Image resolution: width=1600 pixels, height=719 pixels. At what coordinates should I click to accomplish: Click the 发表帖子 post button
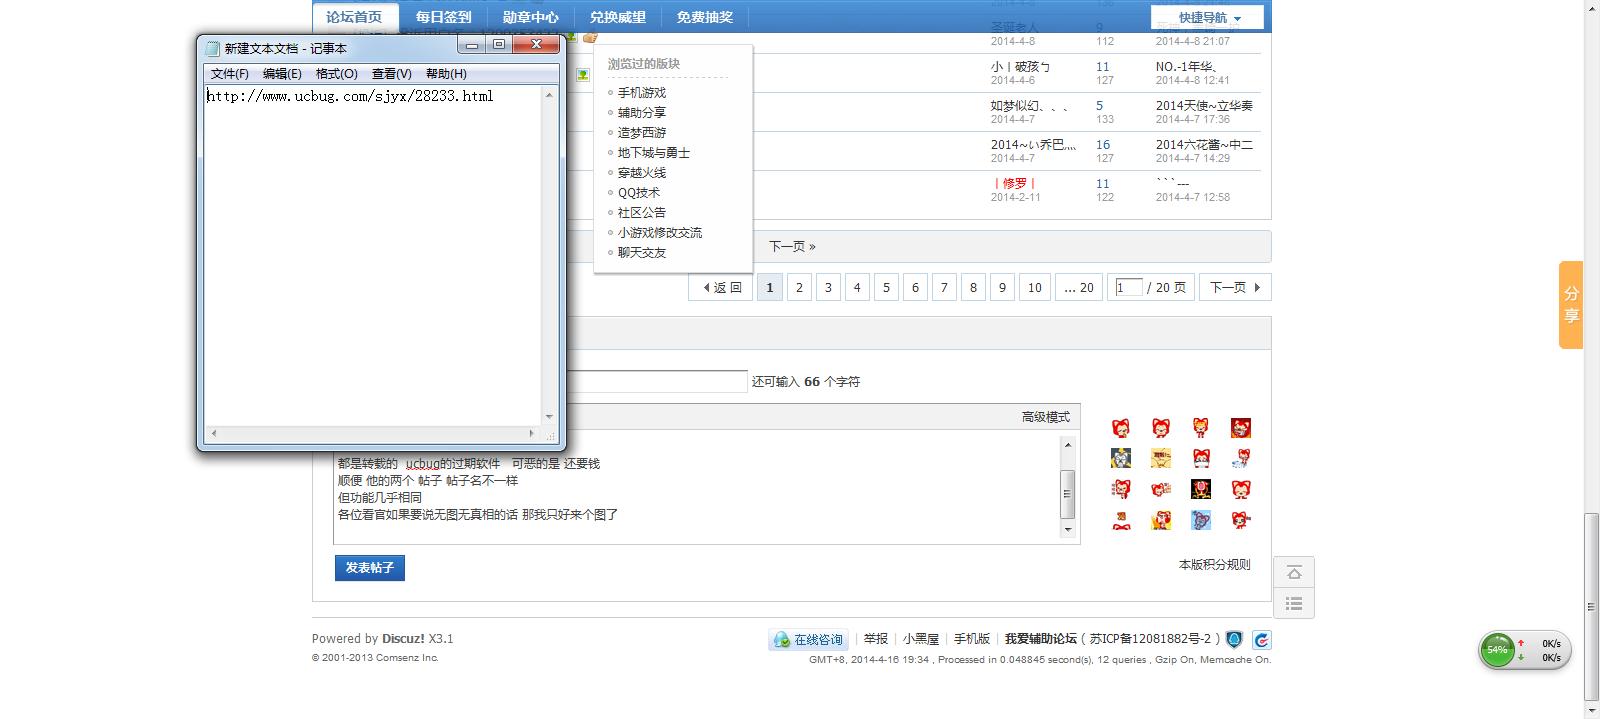pos(370,568)
